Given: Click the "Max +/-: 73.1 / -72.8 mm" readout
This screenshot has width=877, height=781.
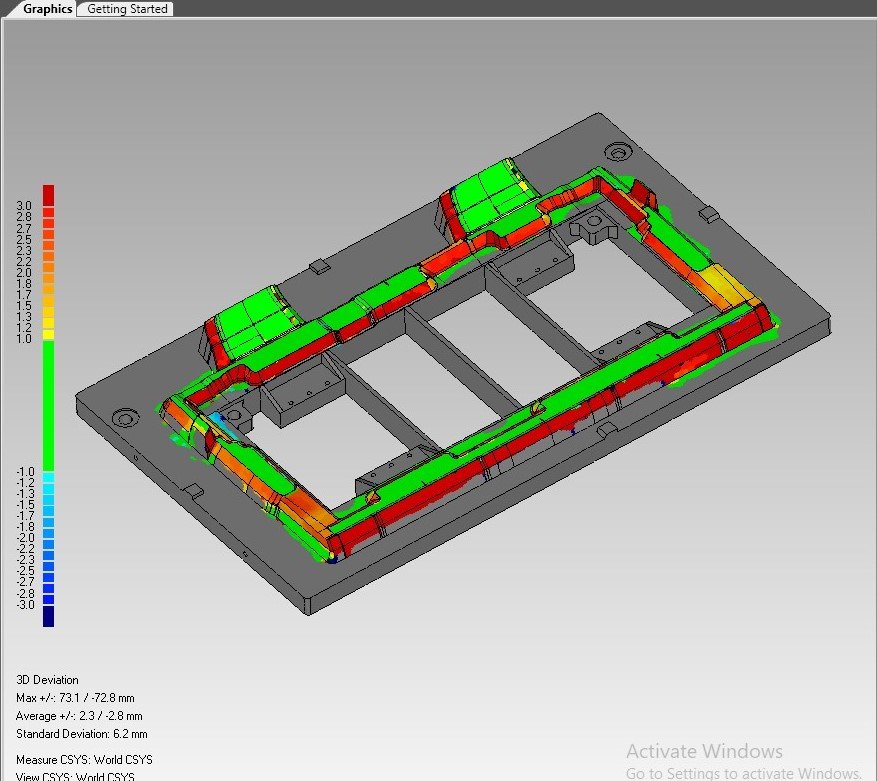Looking at the screenshot, I should (x=75, y=698).
